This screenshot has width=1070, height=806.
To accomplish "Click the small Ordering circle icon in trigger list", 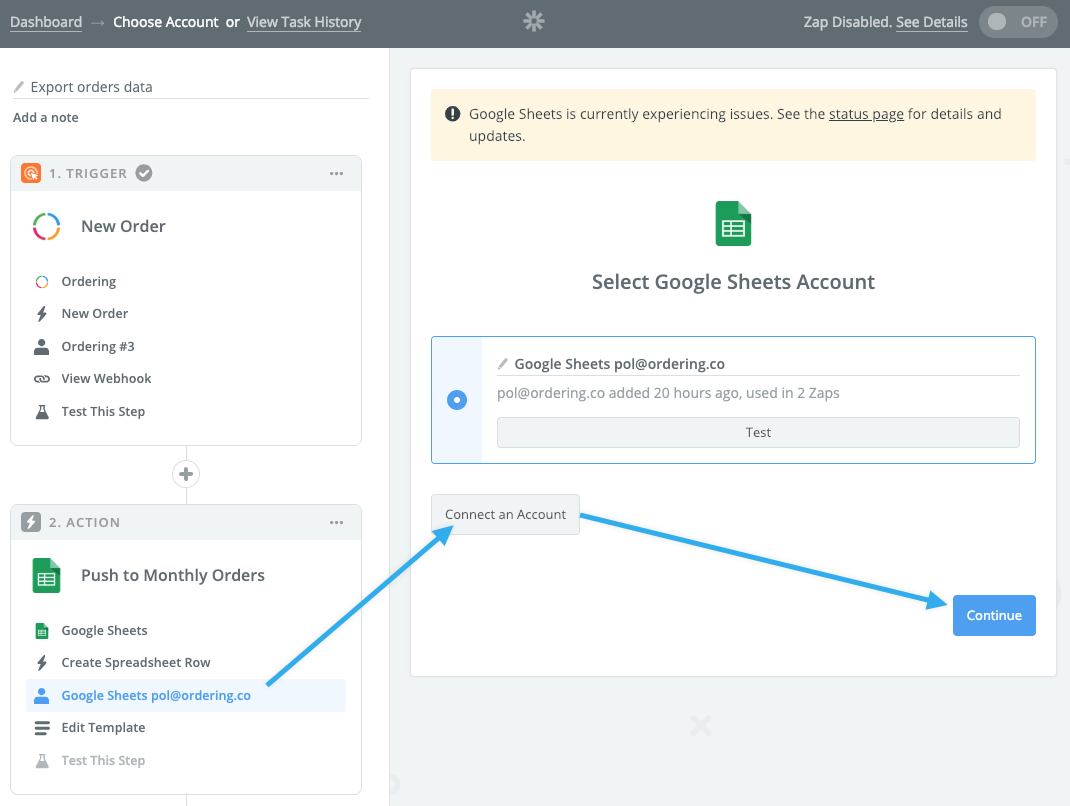I will pyautogui.click(x=42, y=282).
